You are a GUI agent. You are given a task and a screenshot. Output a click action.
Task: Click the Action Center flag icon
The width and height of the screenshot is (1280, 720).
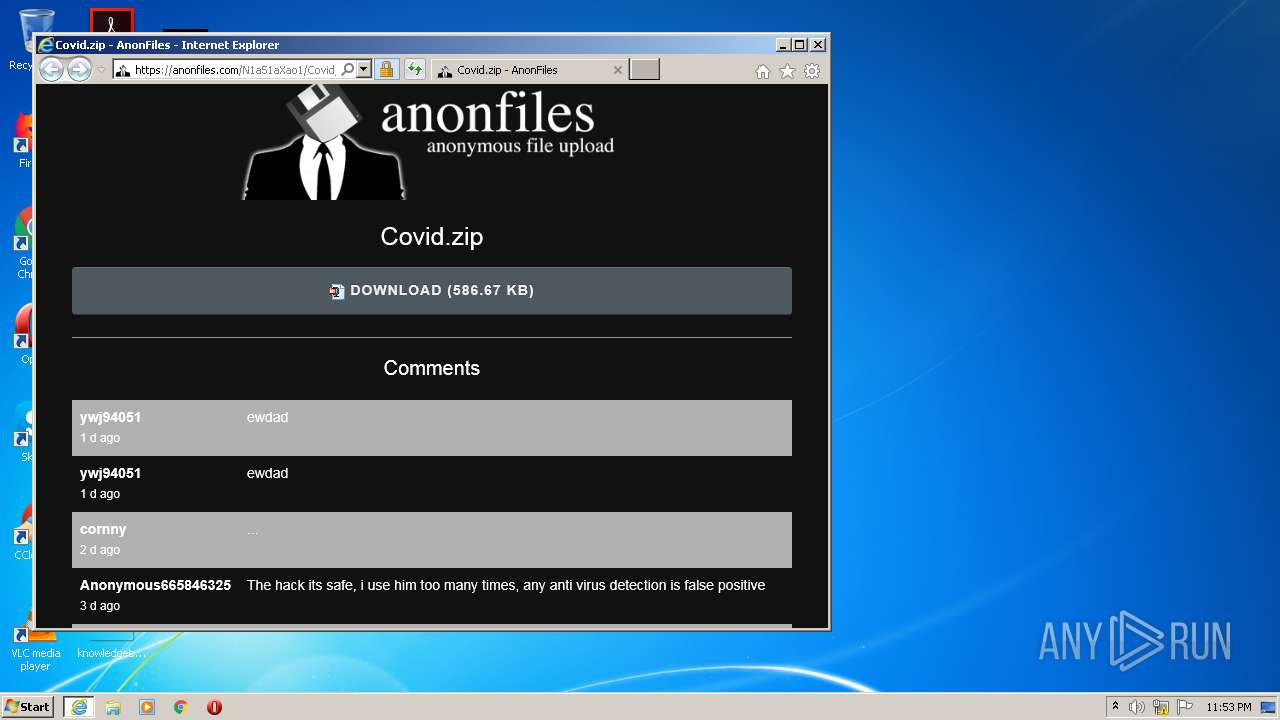[1185, 707]
